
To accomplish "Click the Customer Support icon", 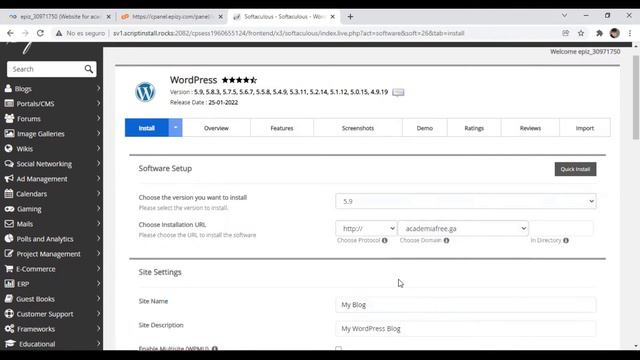I will [x=9, y=314].
